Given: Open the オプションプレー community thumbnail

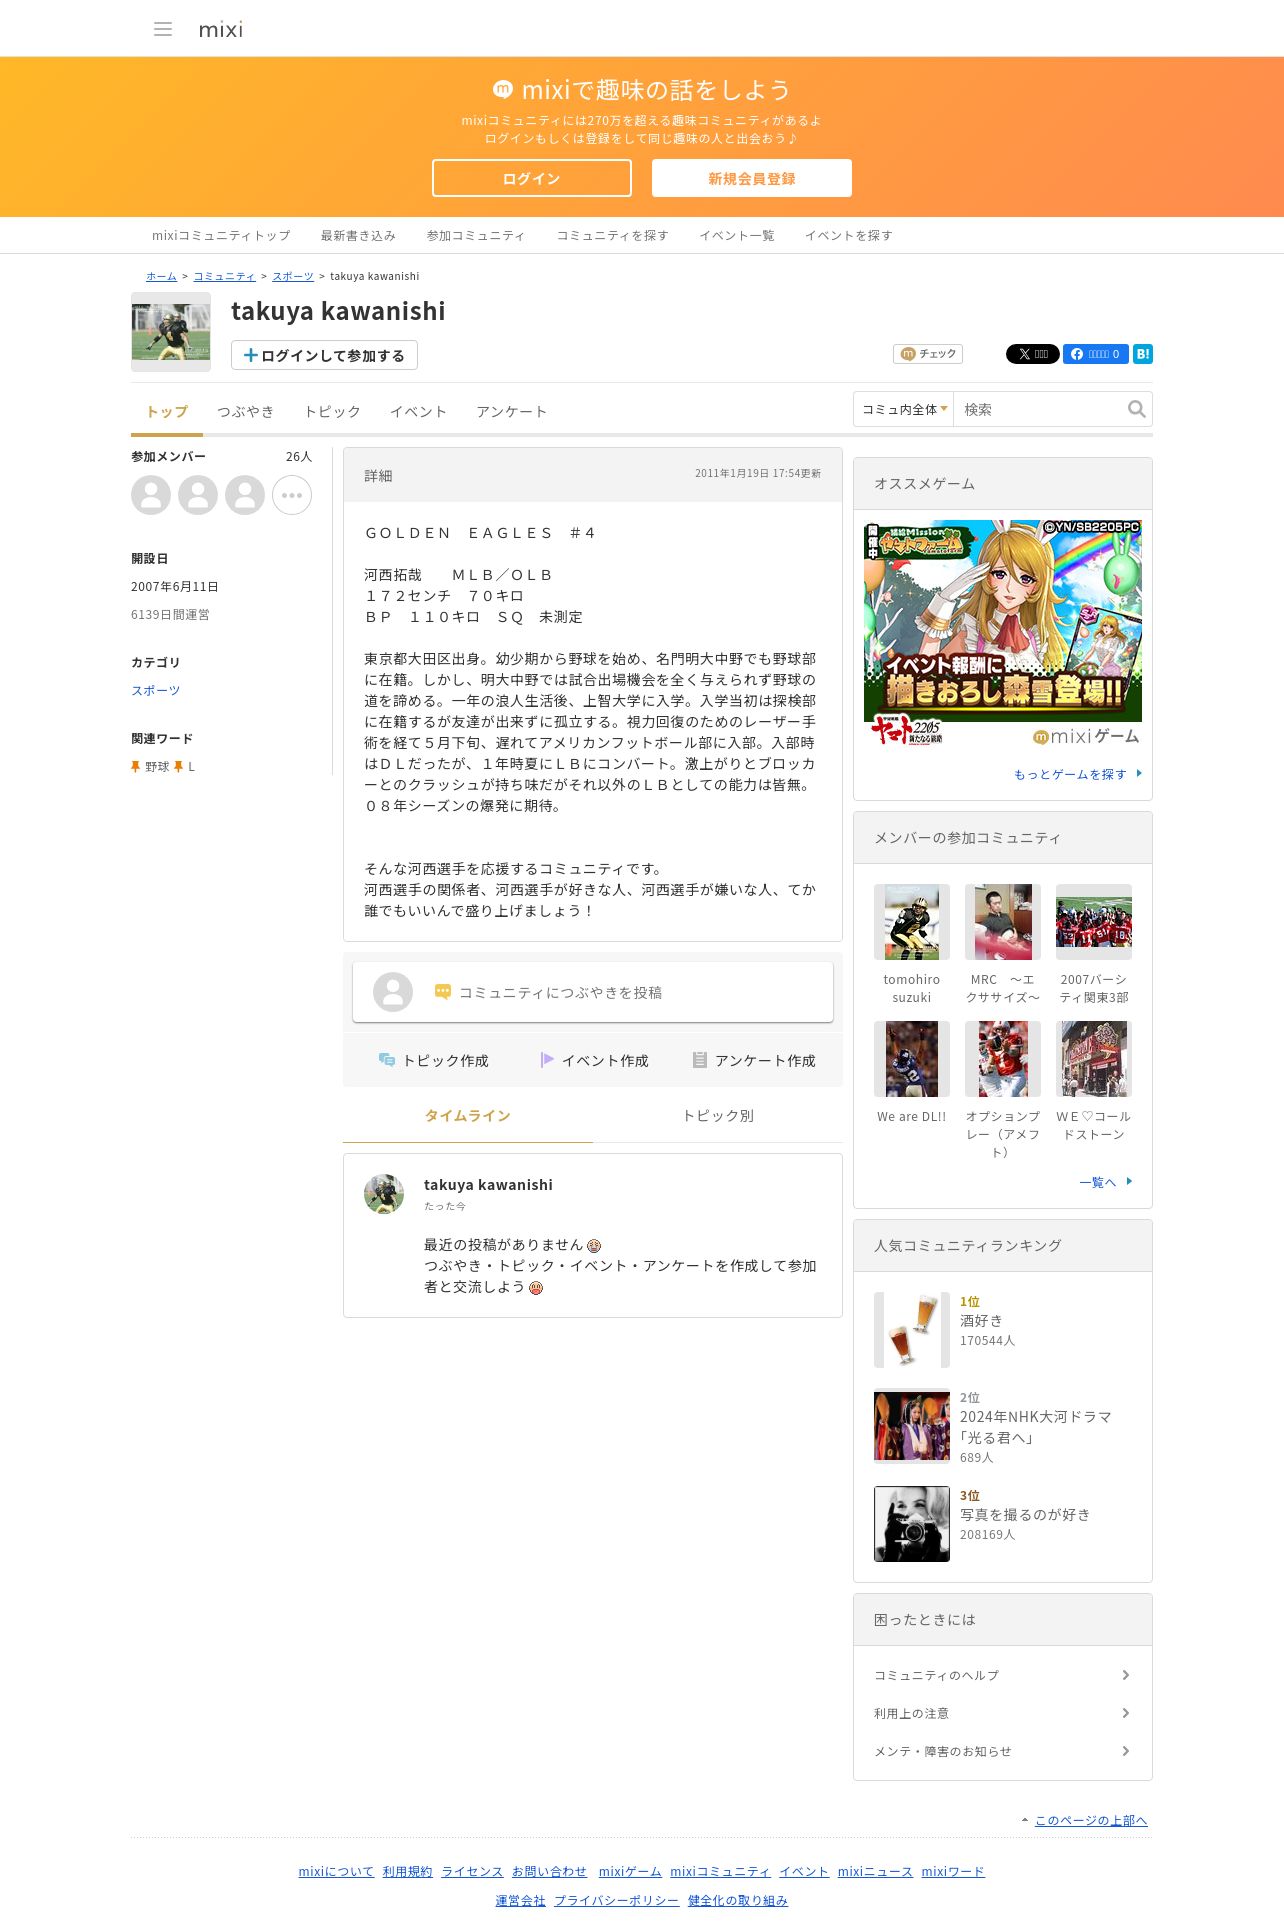Looking at the screenshot, I should click(1003, 1059).
